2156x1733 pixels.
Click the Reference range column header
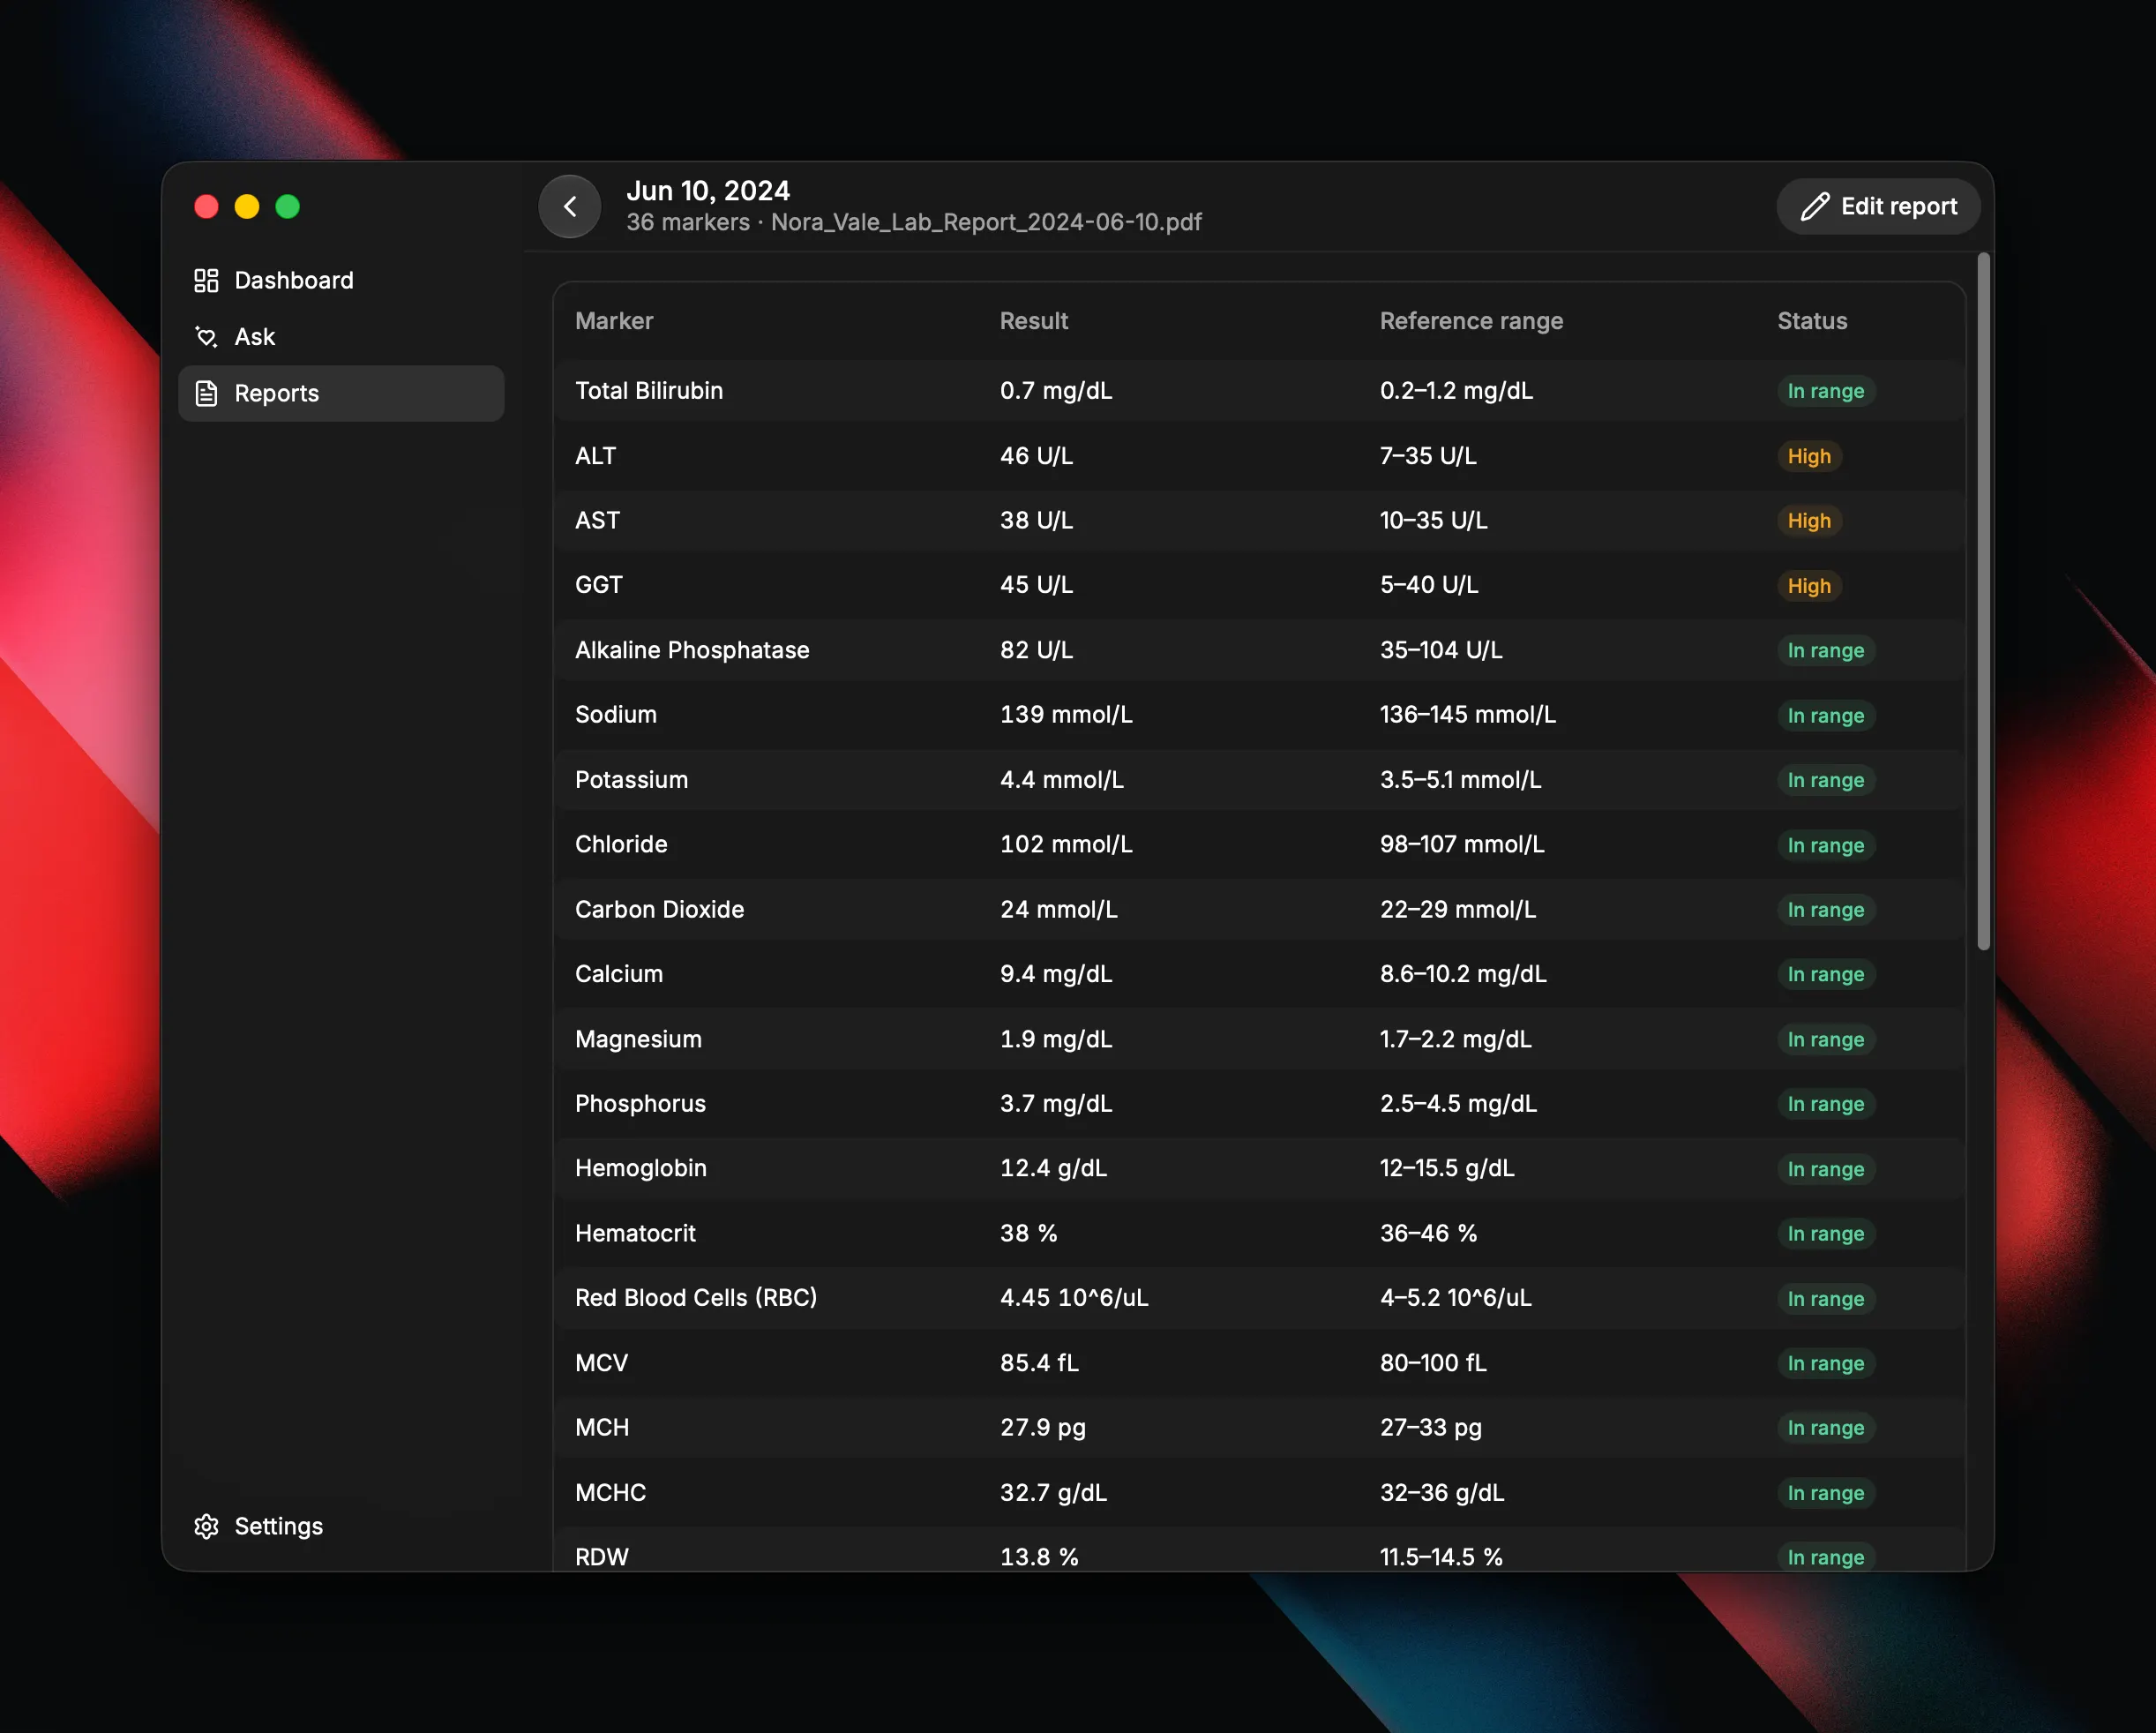pos(1471,321)
